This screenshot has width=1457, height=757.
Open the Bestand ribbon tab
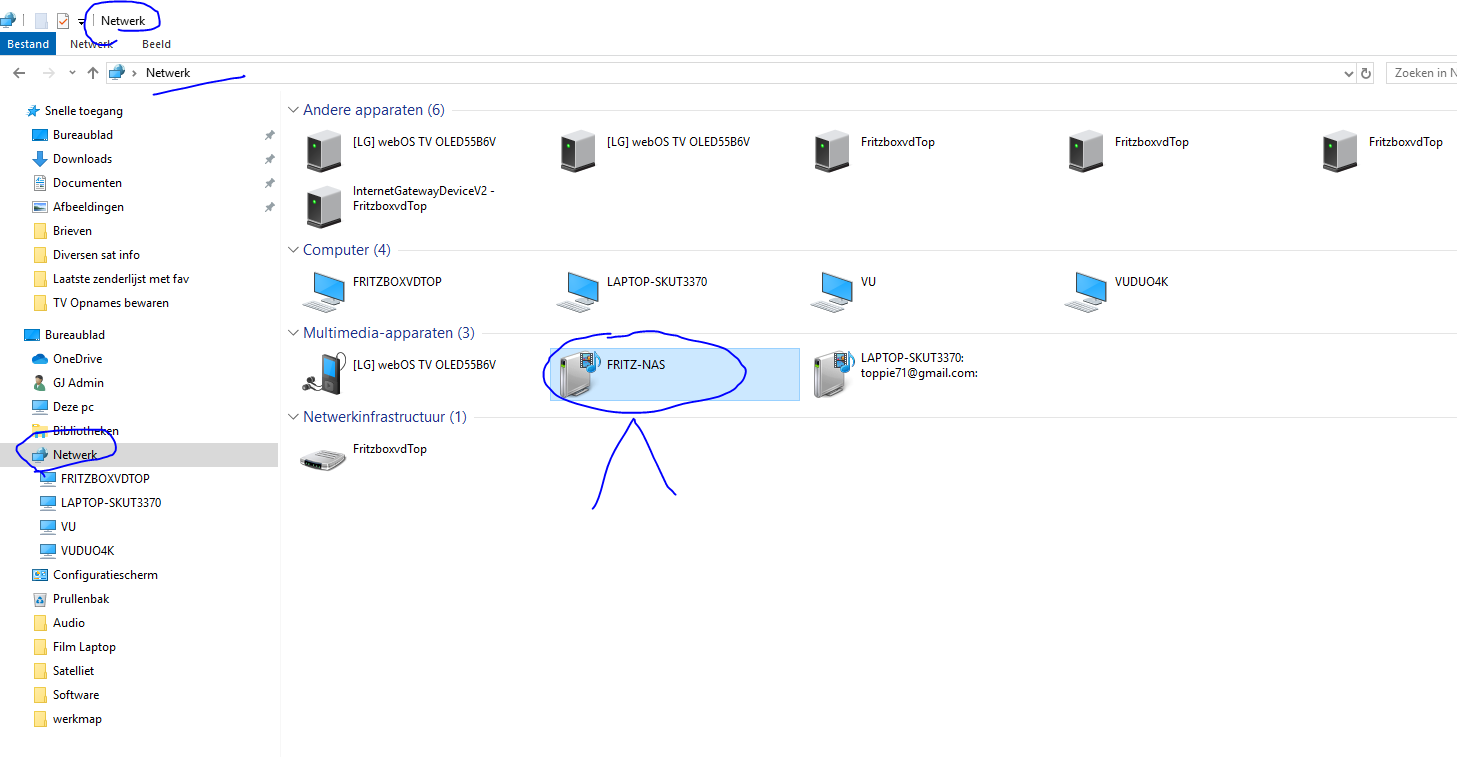(28, 44)
